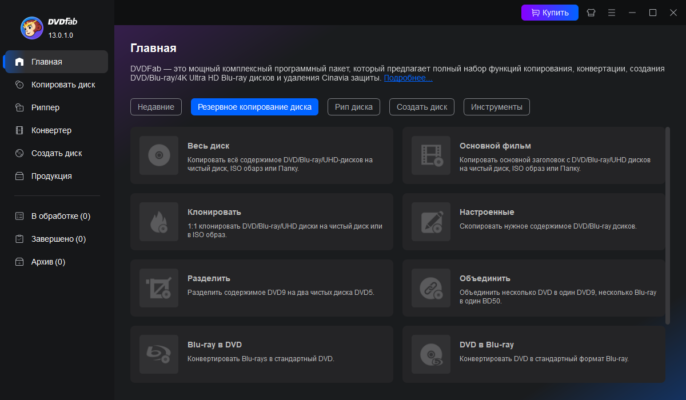This screenshot has height=400, width=686.
Task: Choose Объединить card title
Action: point(485,278)
